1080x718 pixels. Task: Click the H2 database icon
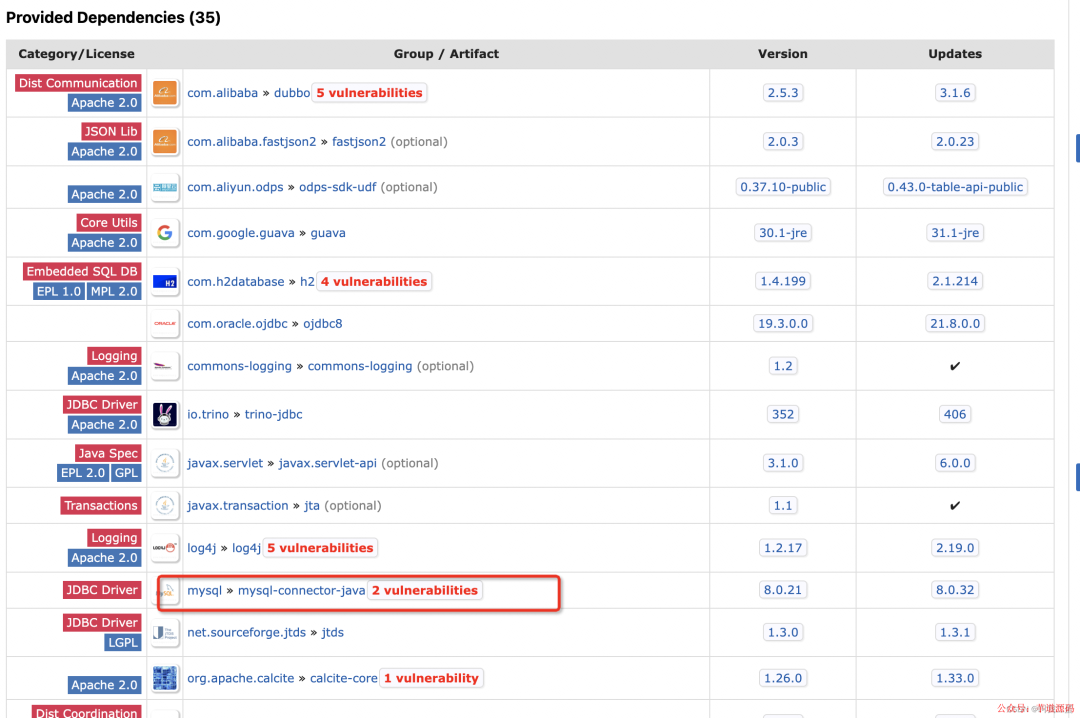coord(165,282)
